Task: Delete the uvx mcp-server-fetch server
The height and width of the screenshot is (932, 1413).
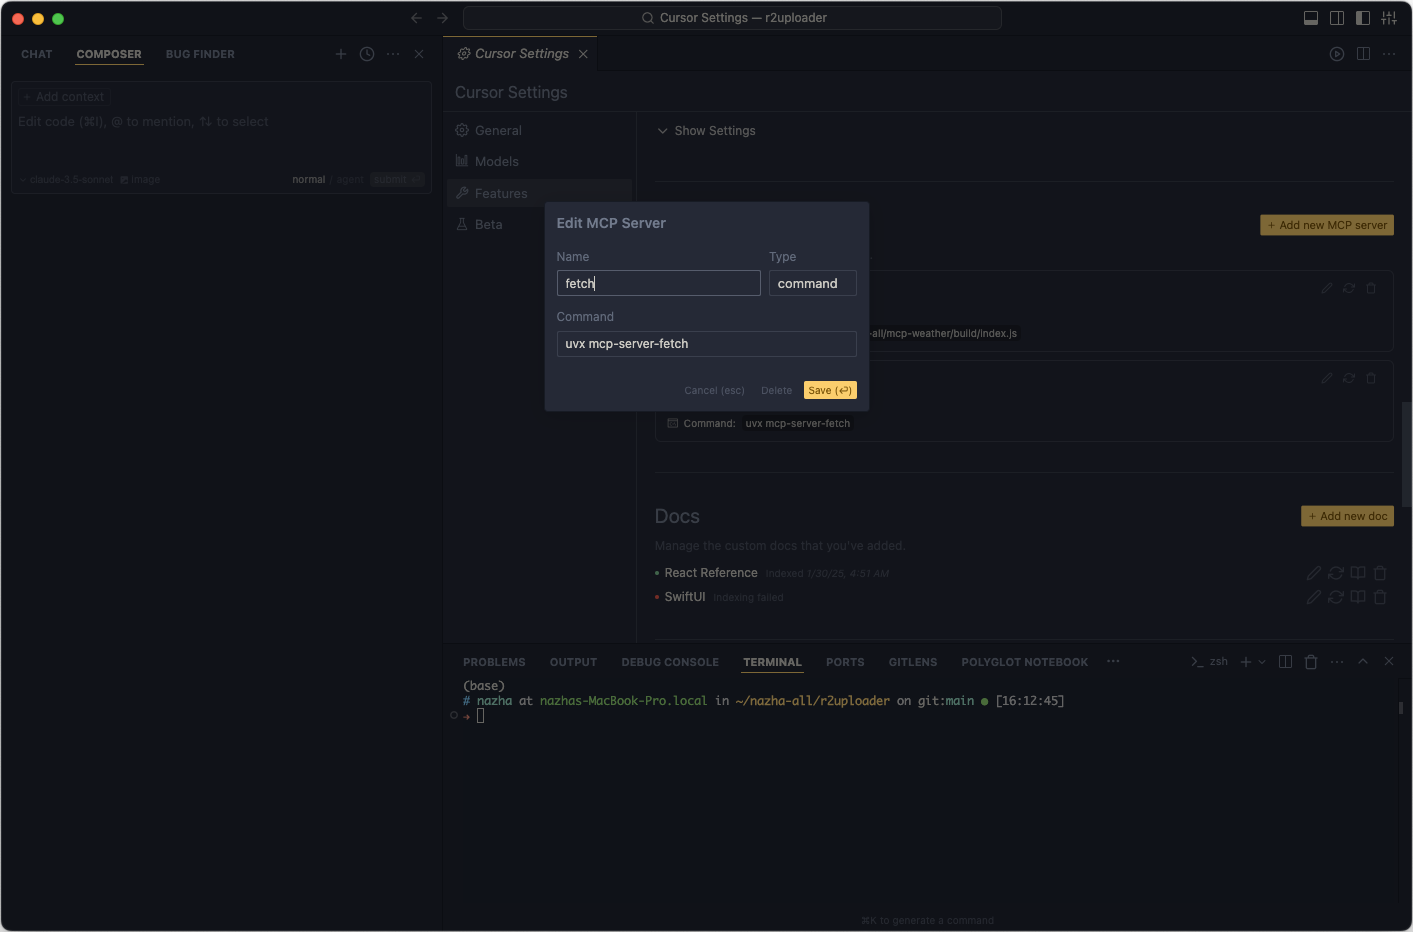Action: tap(1371, 378)
